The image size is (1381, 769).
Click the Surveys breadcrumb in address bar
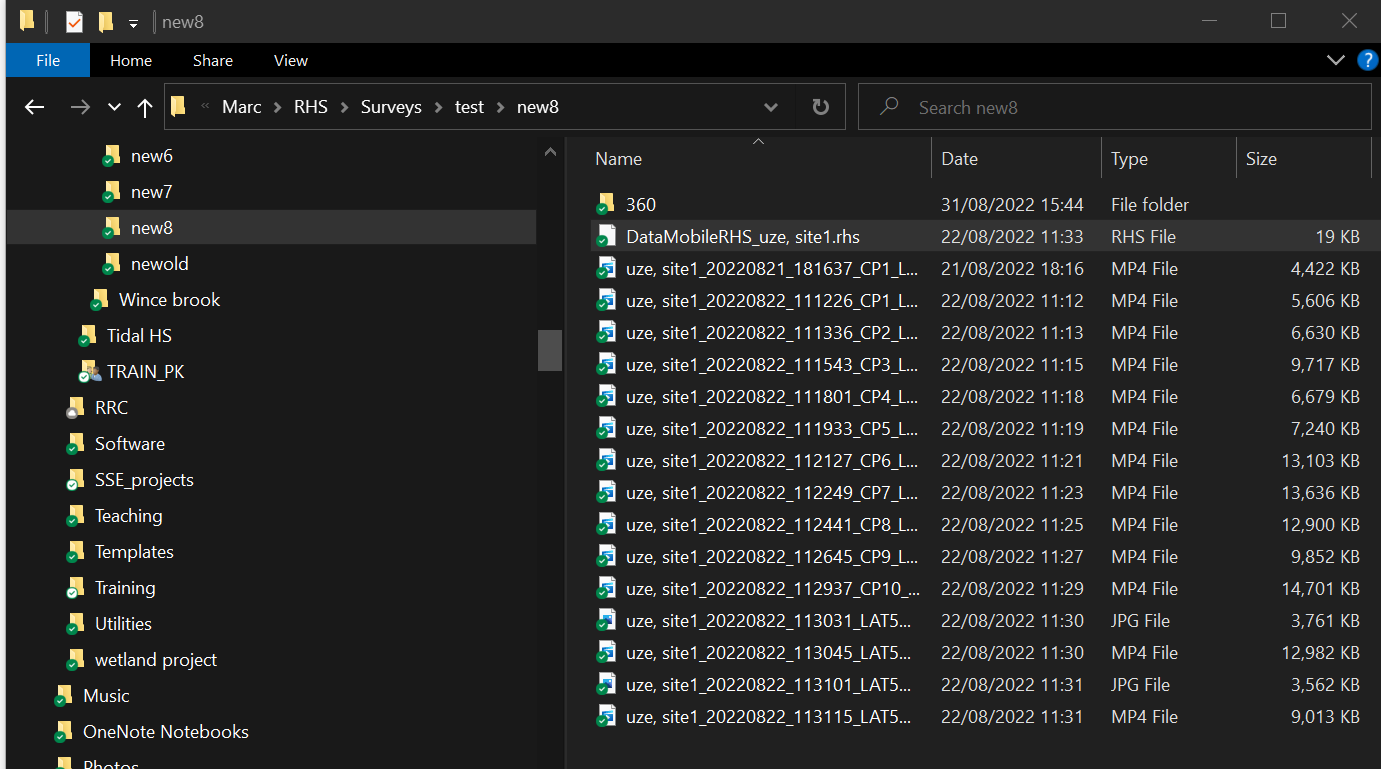(391, 107)
